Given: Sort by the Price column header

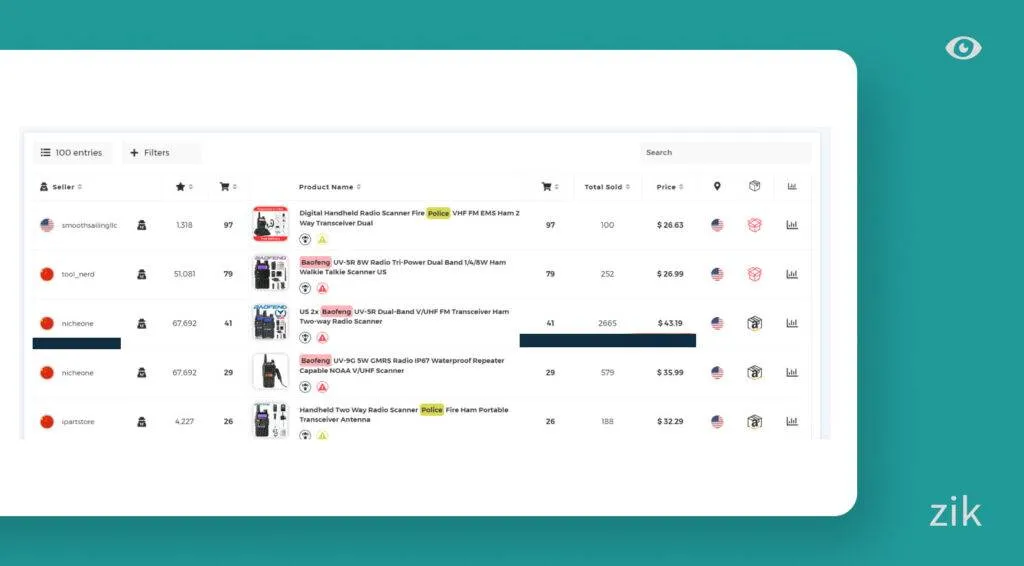Looking at the screenshot, I should pos(669,187).
